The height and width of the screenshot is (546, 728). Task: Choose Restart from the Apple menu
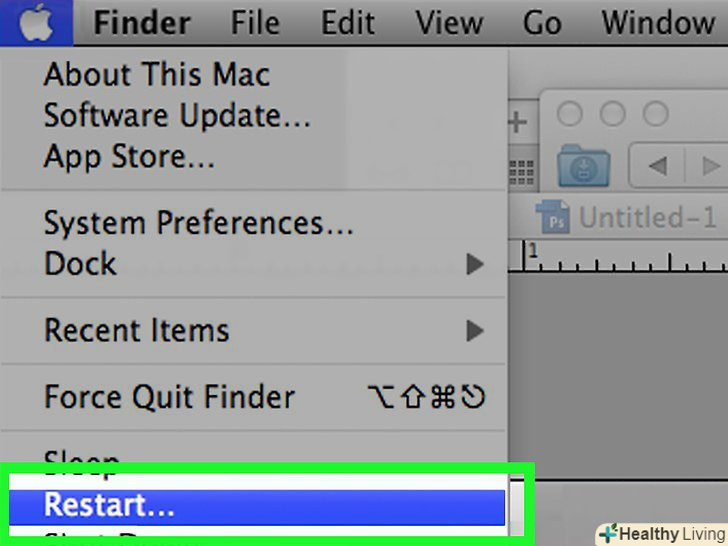pos(110,506)
